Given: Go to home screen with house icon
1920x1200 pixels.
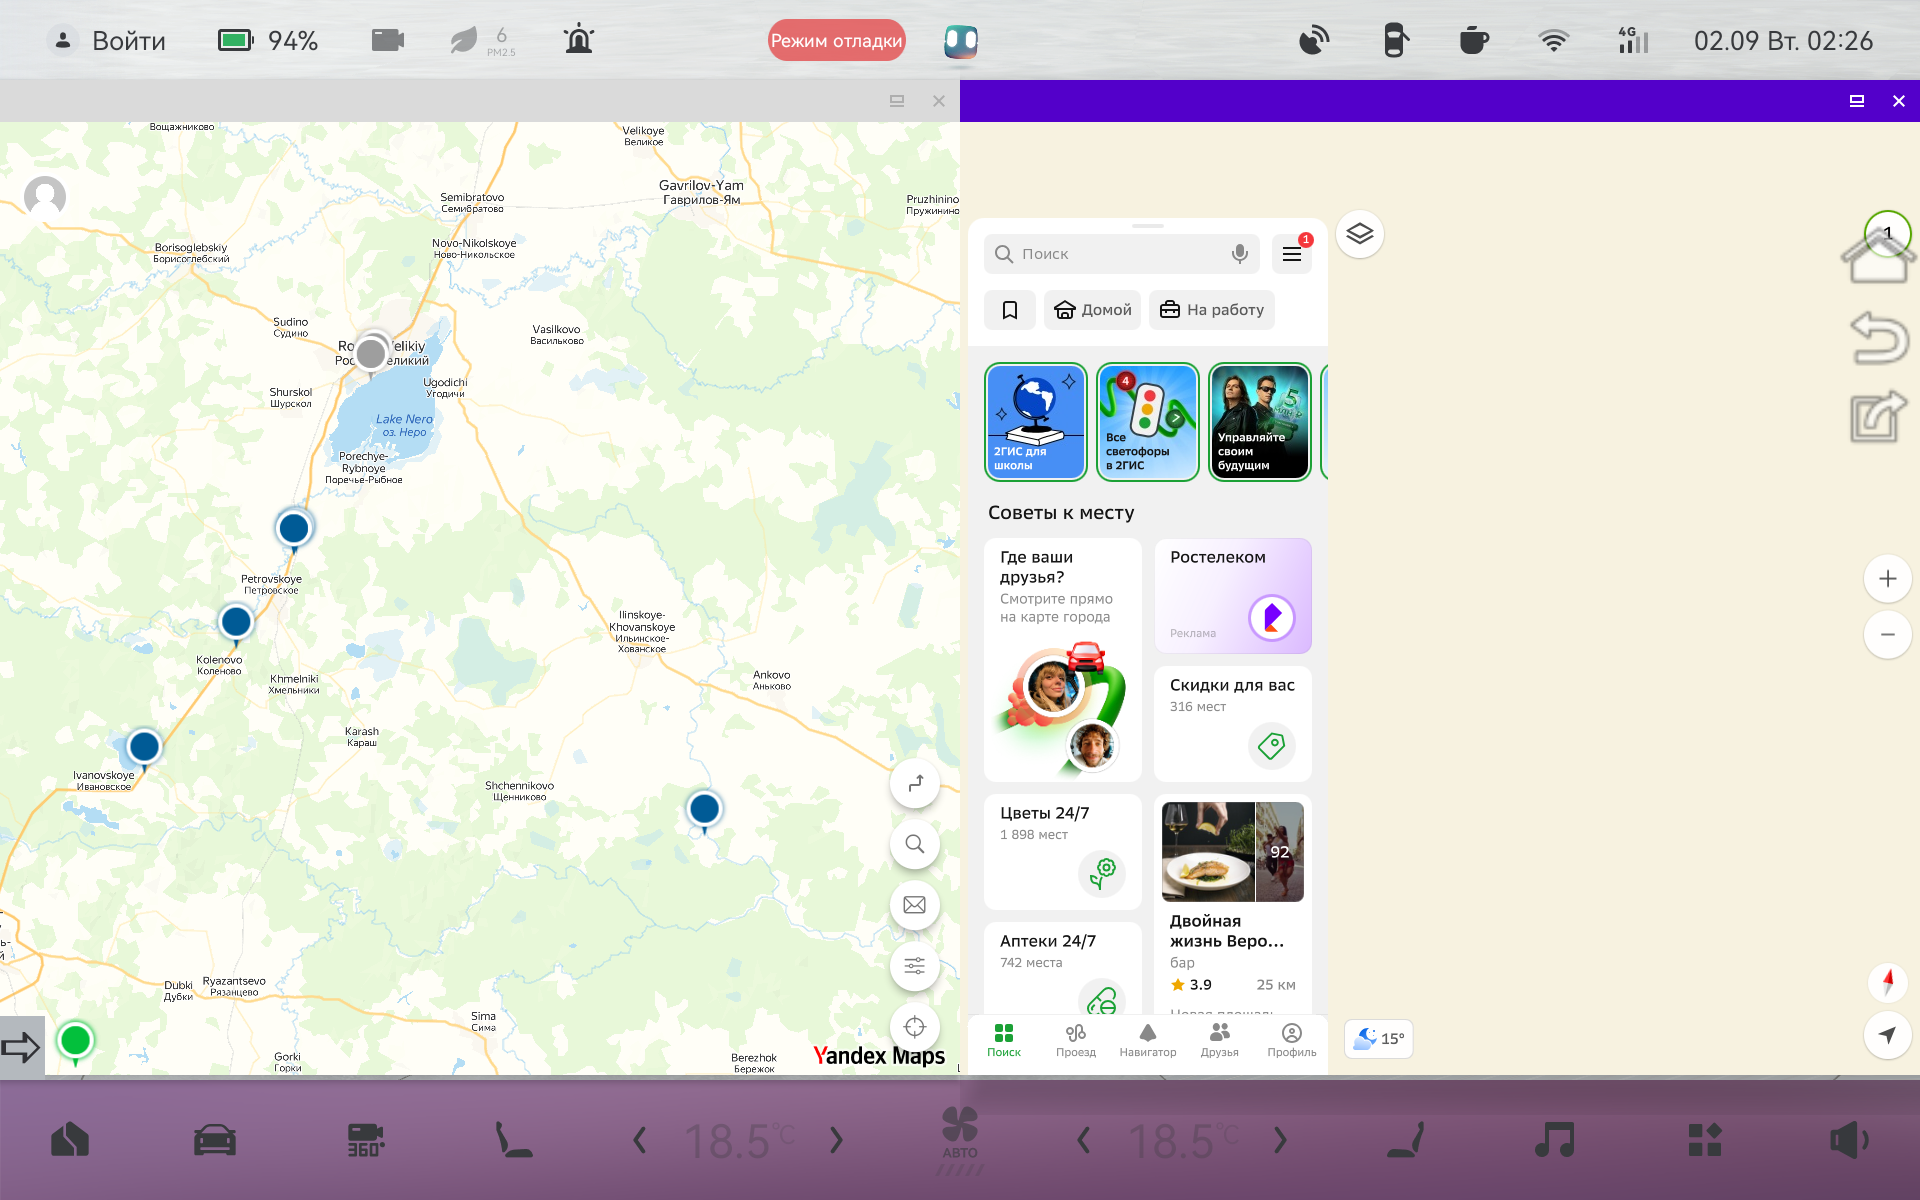Looking at the screenshot, I should pos(1879,258).
